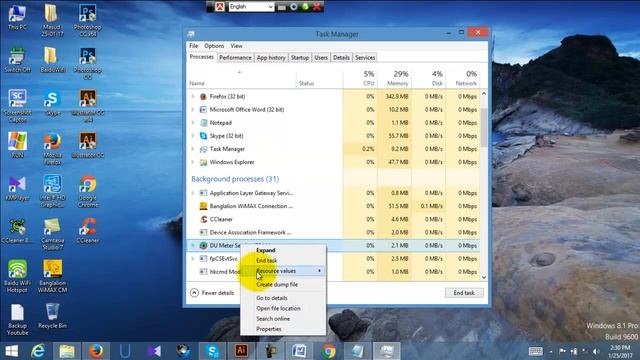The width and height of the screenshot is (640, 360).
Task: Open the English language dropdown
Action: [x=251, y=7]
